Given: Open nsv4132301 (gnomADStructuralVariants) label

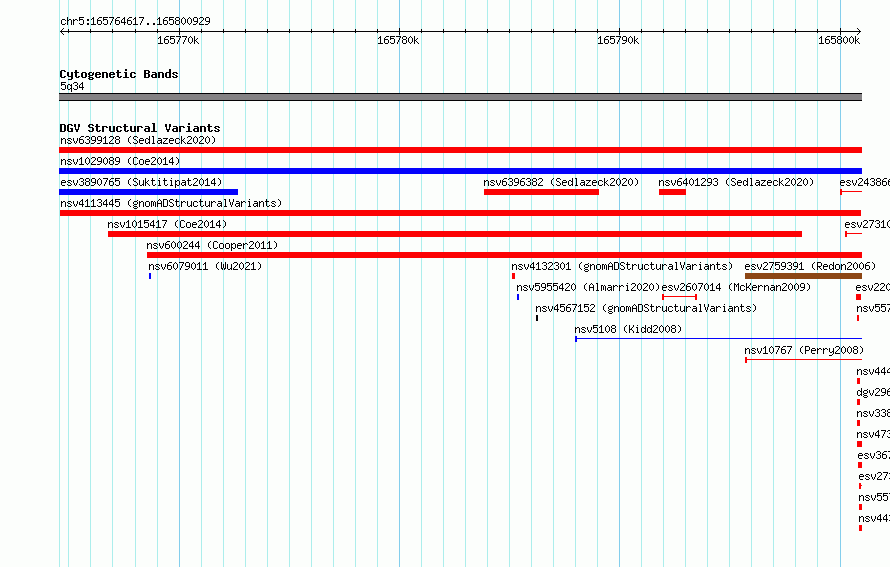Looking at the screenshot, I should (x=622, y=266).
